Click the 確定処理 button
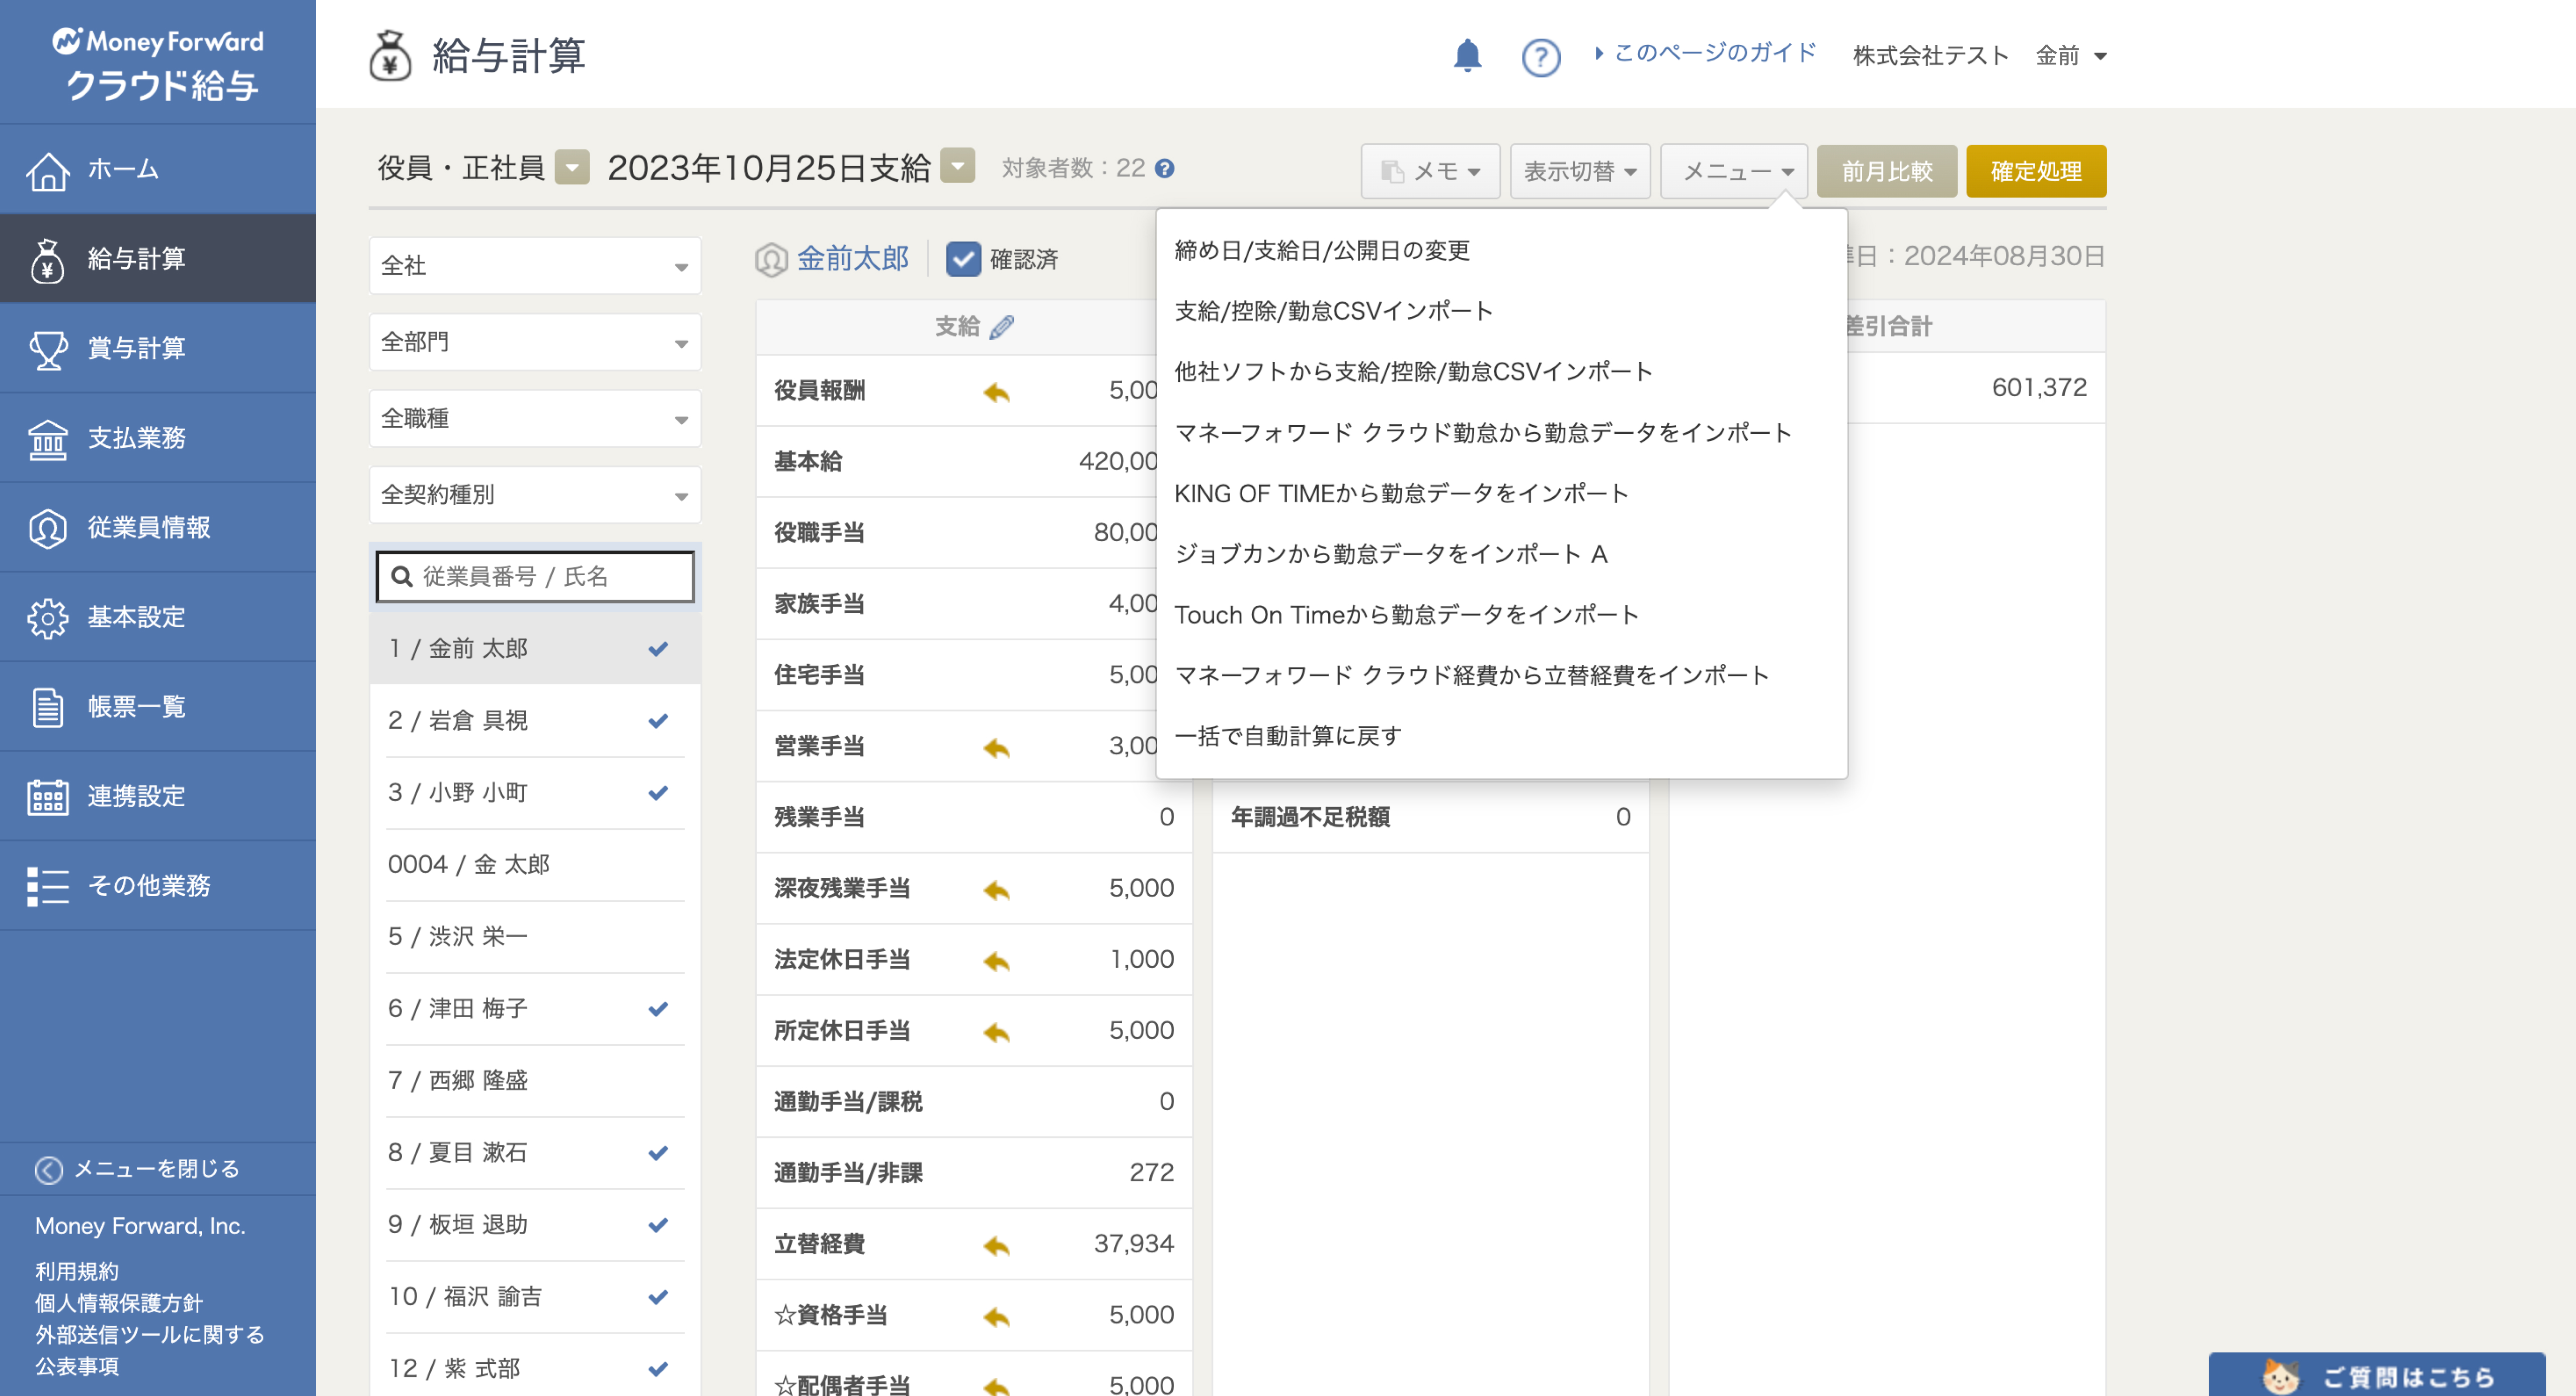The height and width of the screenshot is (1396, 2576). point(2035,171)
